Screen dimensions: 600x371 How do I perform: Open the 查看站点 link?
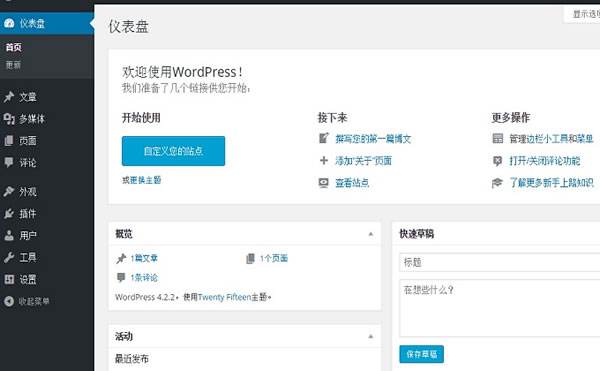click(352, 183)
